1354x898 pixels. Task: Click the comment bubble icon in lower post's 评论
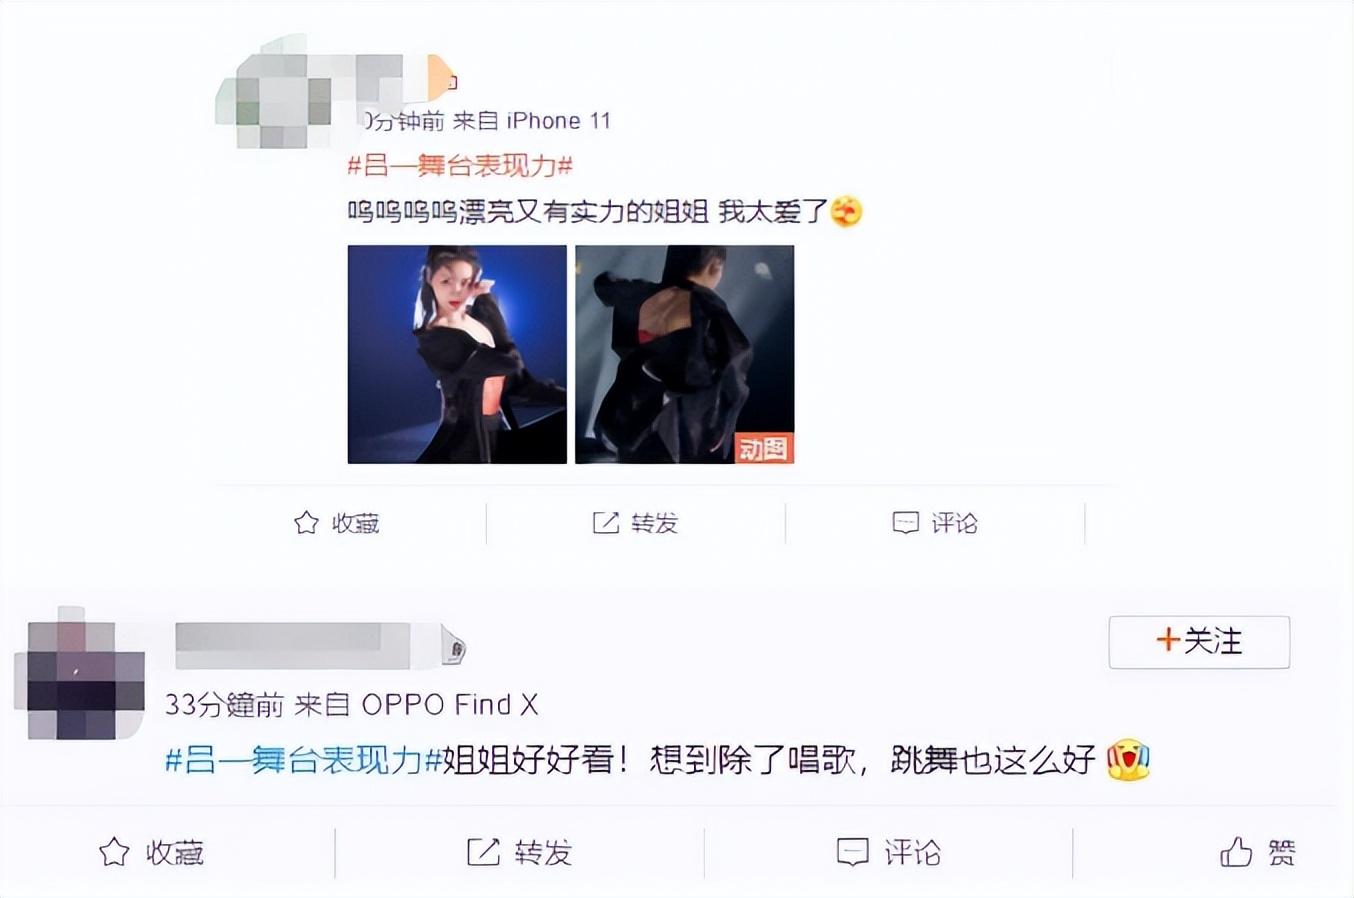click(x=852, y=852)
